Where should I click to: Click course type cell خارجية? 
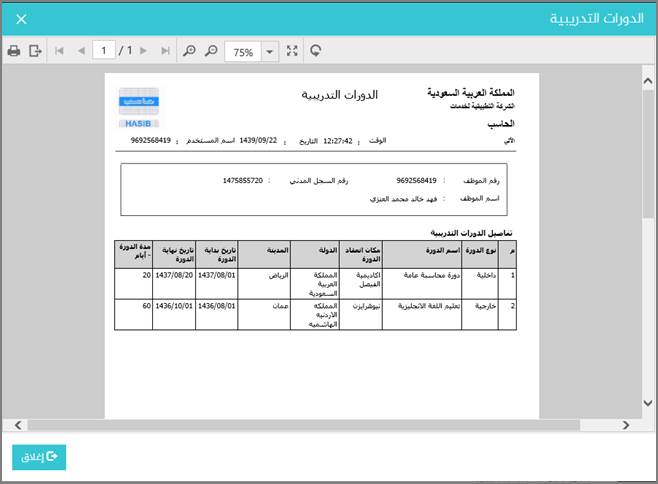480,314
